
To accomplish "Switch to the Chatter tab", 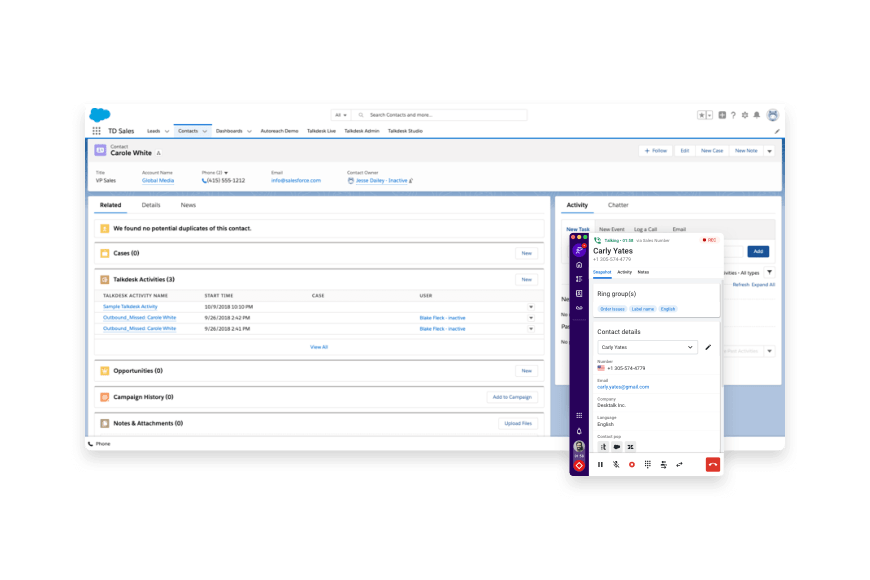I will (x=618, y=204).
